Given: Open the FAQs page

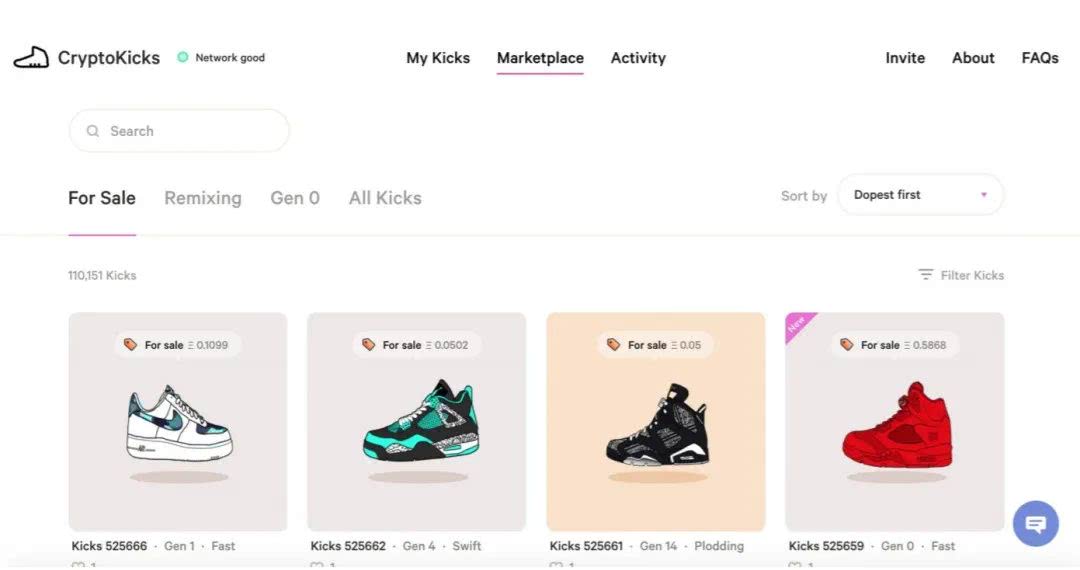Looking at the screenshot, I should click(x=1040, y=58).
